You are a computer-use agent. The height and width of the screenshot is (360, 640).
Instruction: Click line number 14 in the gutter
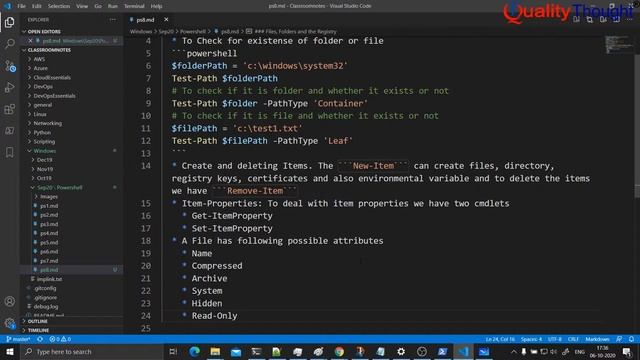point(146,166)
